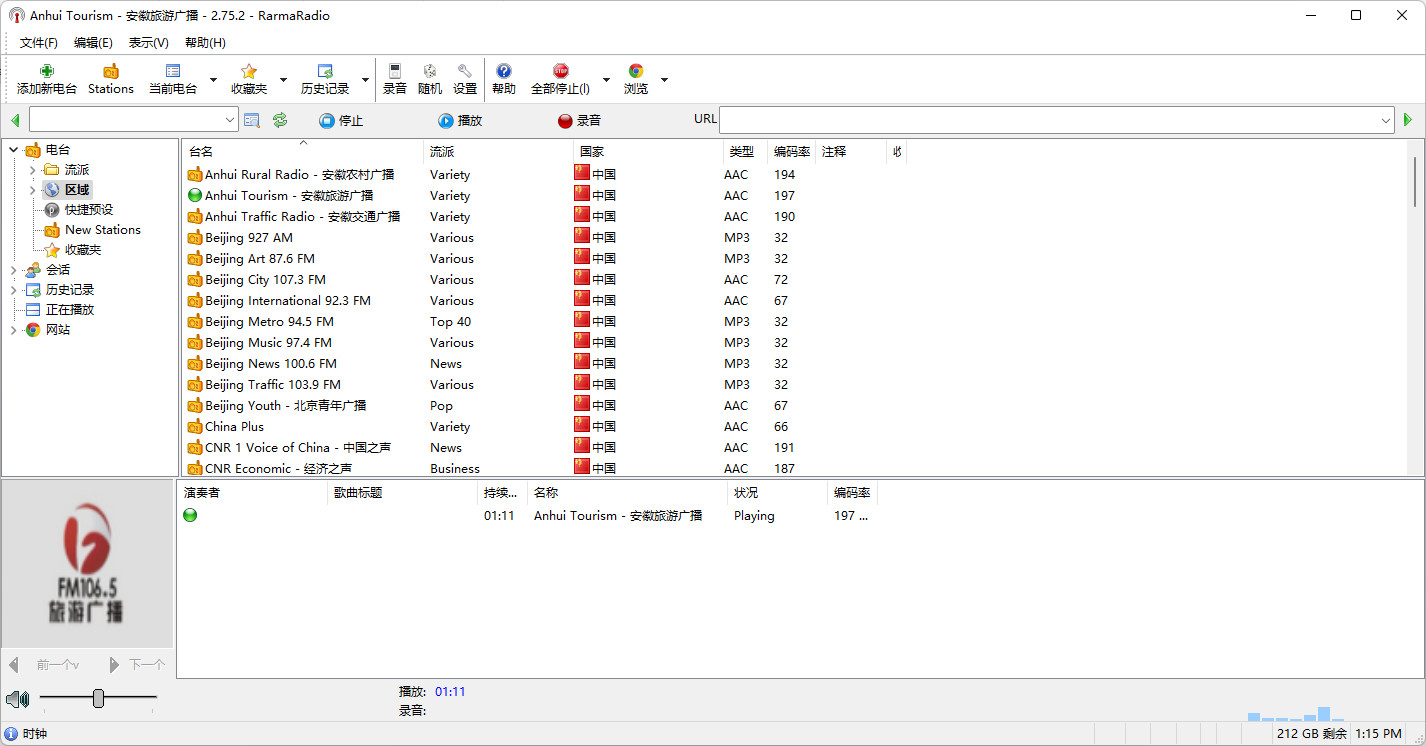
Task: Click the 帮助 help toolbar icon
Action: click(x=504, y=71)
